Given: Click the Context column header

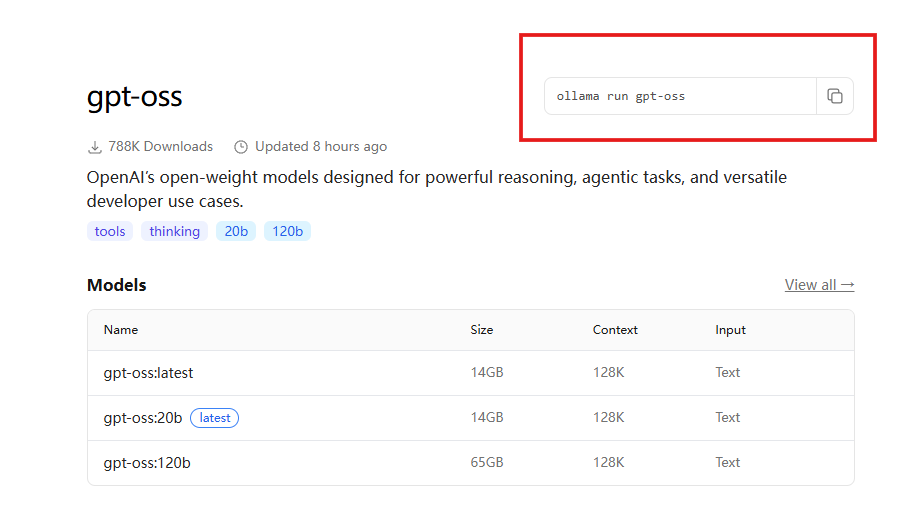Looking at the screenshot, I should click(x=615, y=329).
